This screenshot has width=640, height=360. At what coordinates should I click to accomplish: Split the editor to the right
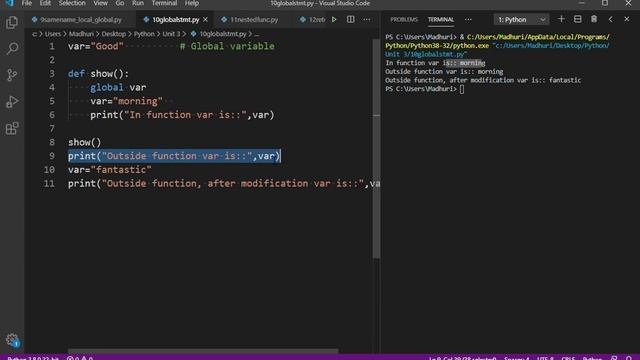(x=351, y=19)
